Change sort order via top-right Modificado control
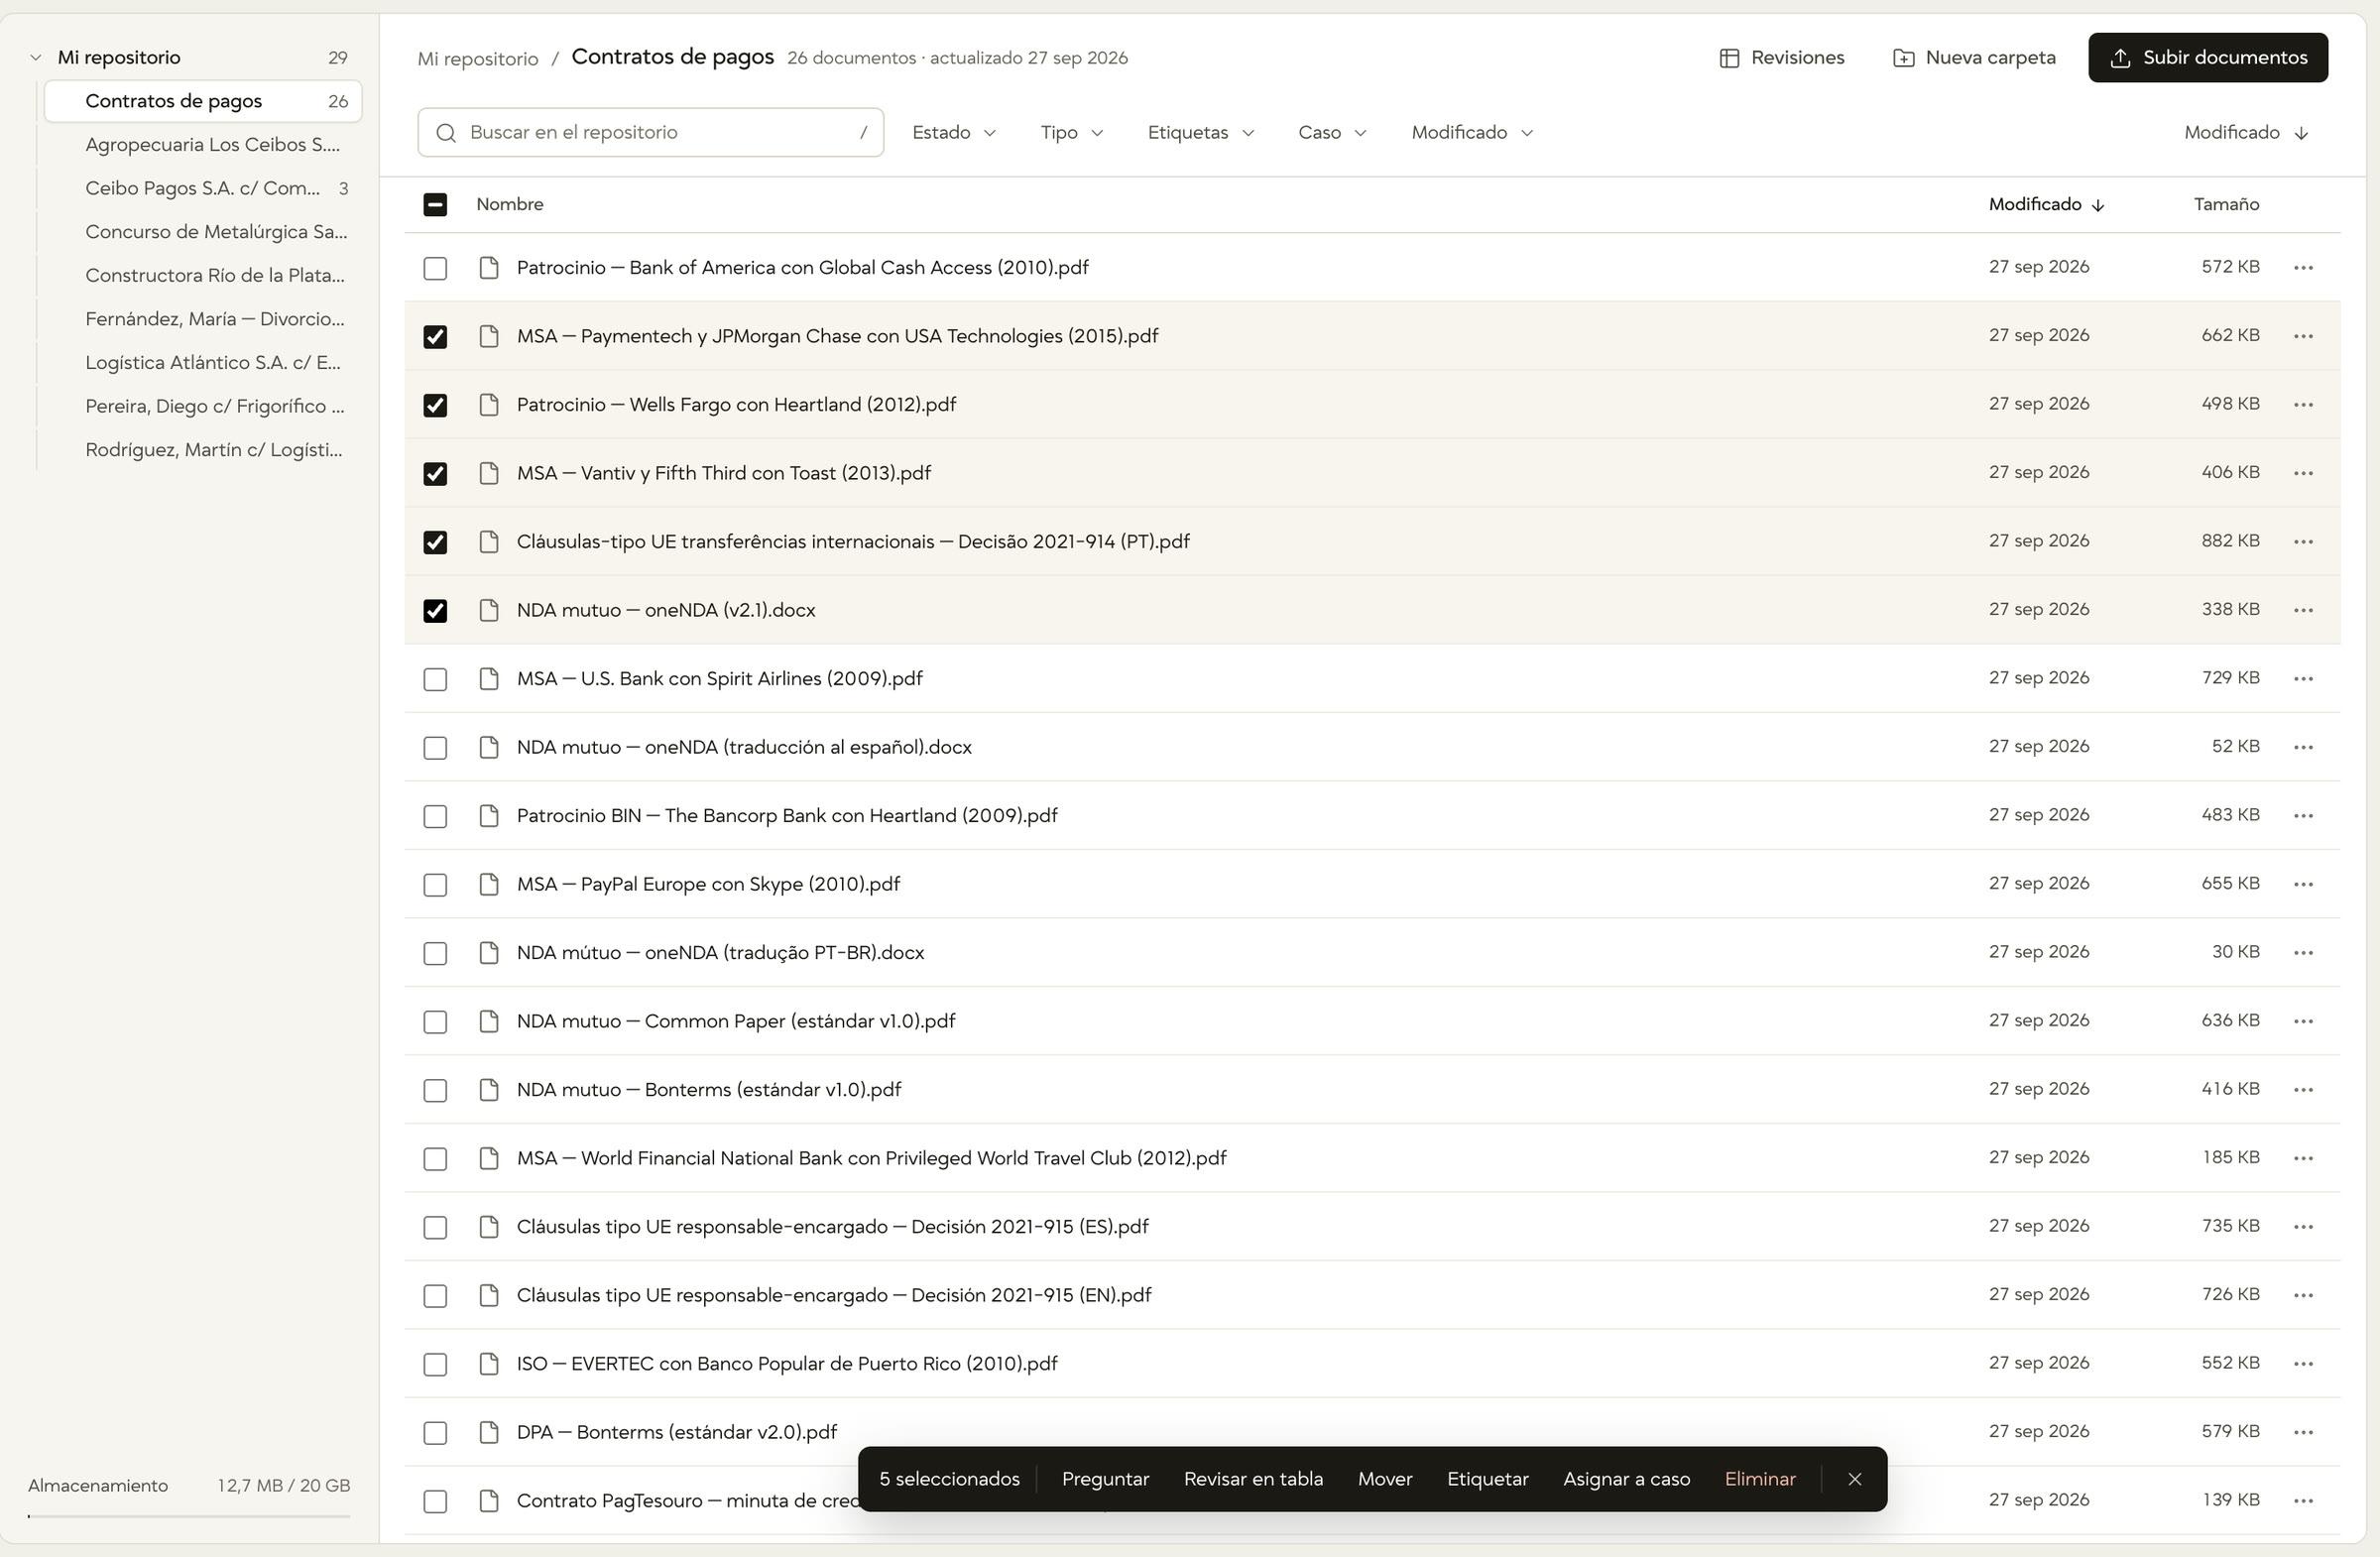The image size is (2380, 1557). [2245, 132]
